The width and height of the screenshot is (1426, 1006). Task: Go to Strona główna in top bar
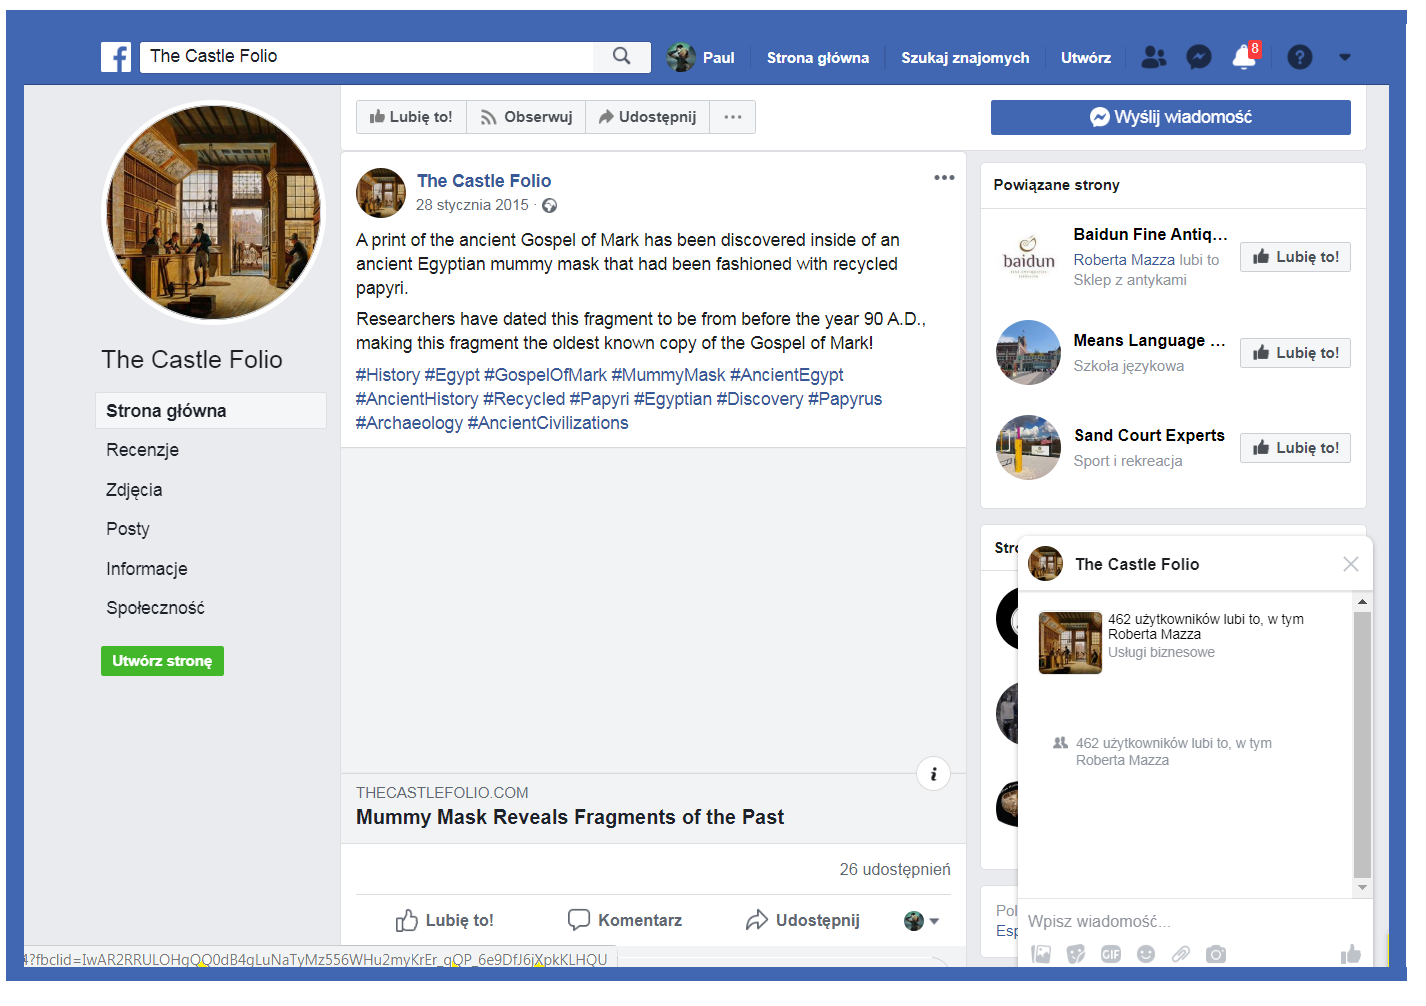[818, 58]
